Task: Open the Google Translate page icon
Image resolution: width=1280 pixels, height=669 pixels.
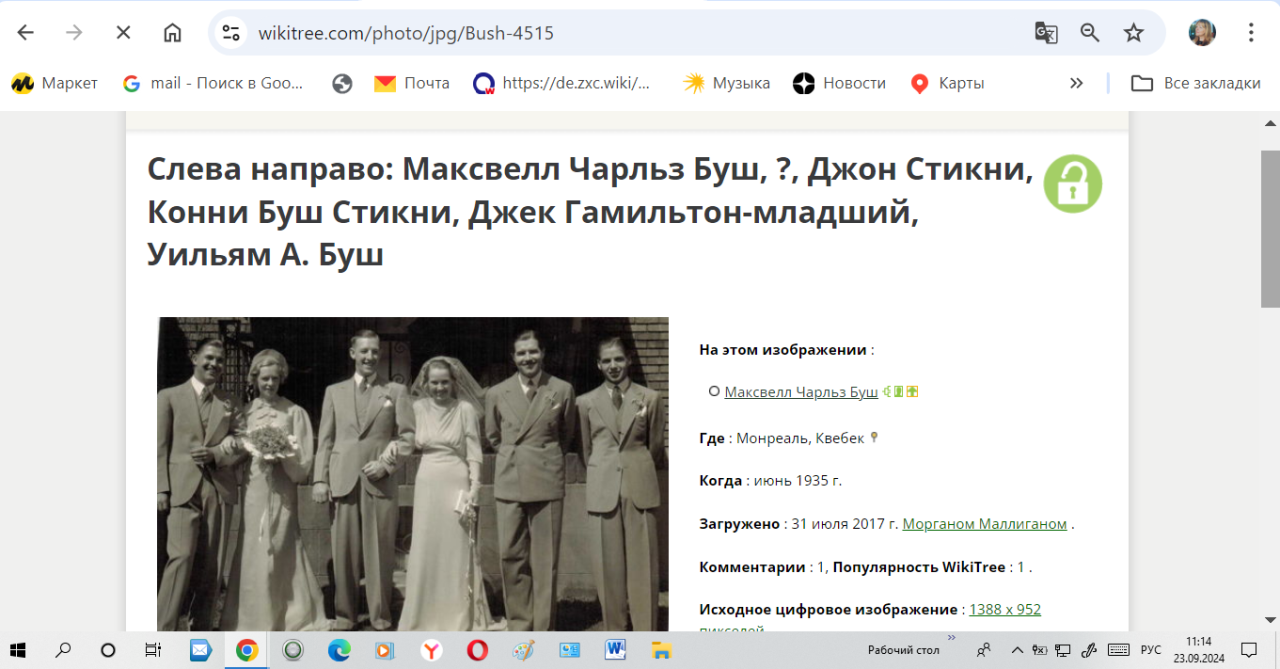Action: 1046,33
